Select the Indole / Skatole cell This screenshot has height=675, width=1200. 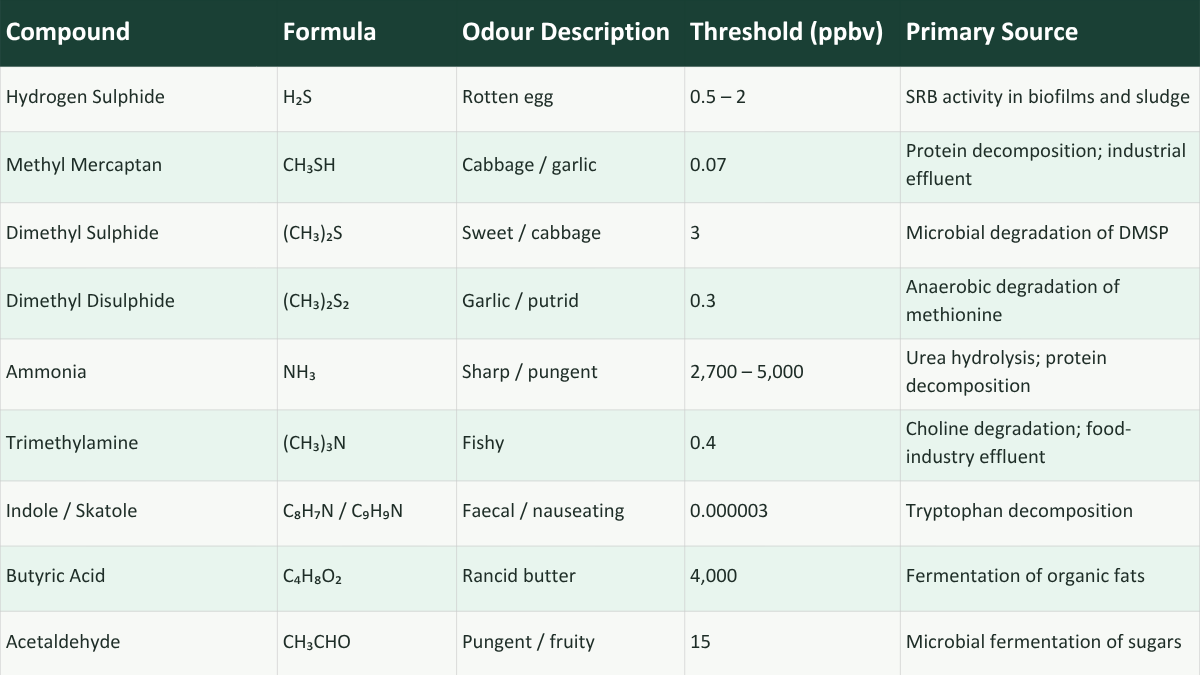(x=71, y=511)
